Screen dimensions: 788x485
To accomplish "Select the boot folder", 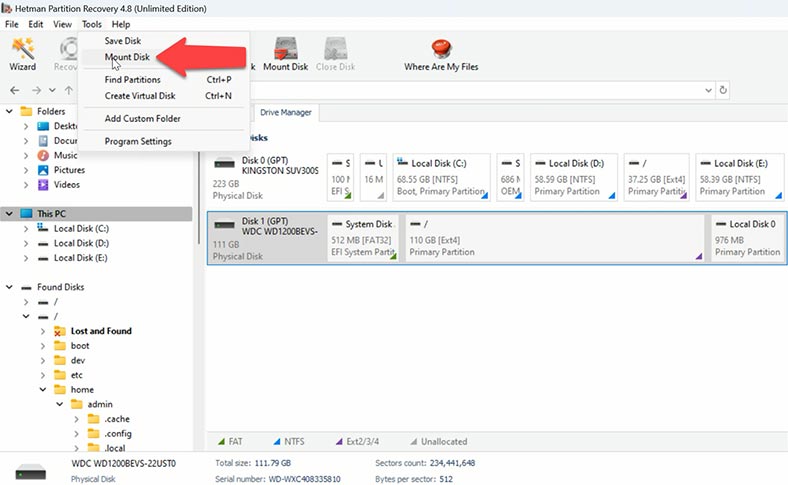I will pyautogui.click(x=80, y=346).
